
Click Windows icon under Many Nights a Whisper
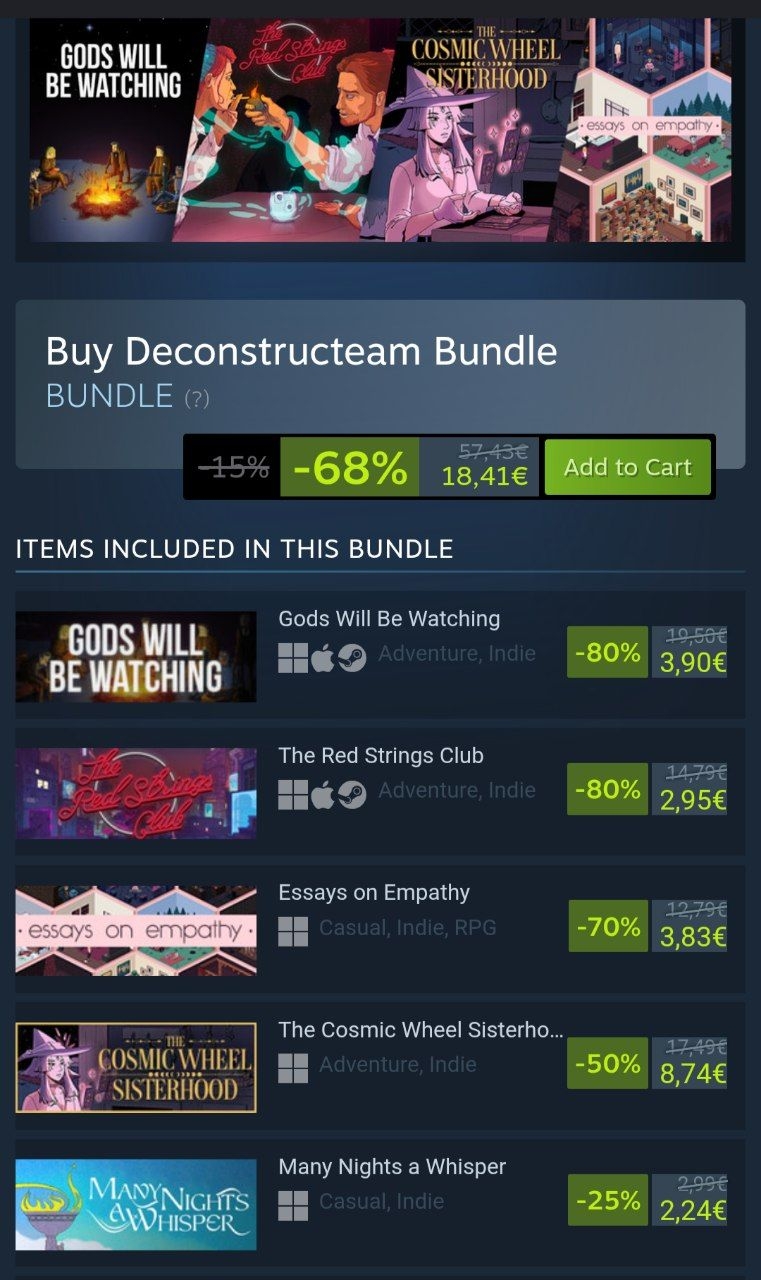(293, 1206)
